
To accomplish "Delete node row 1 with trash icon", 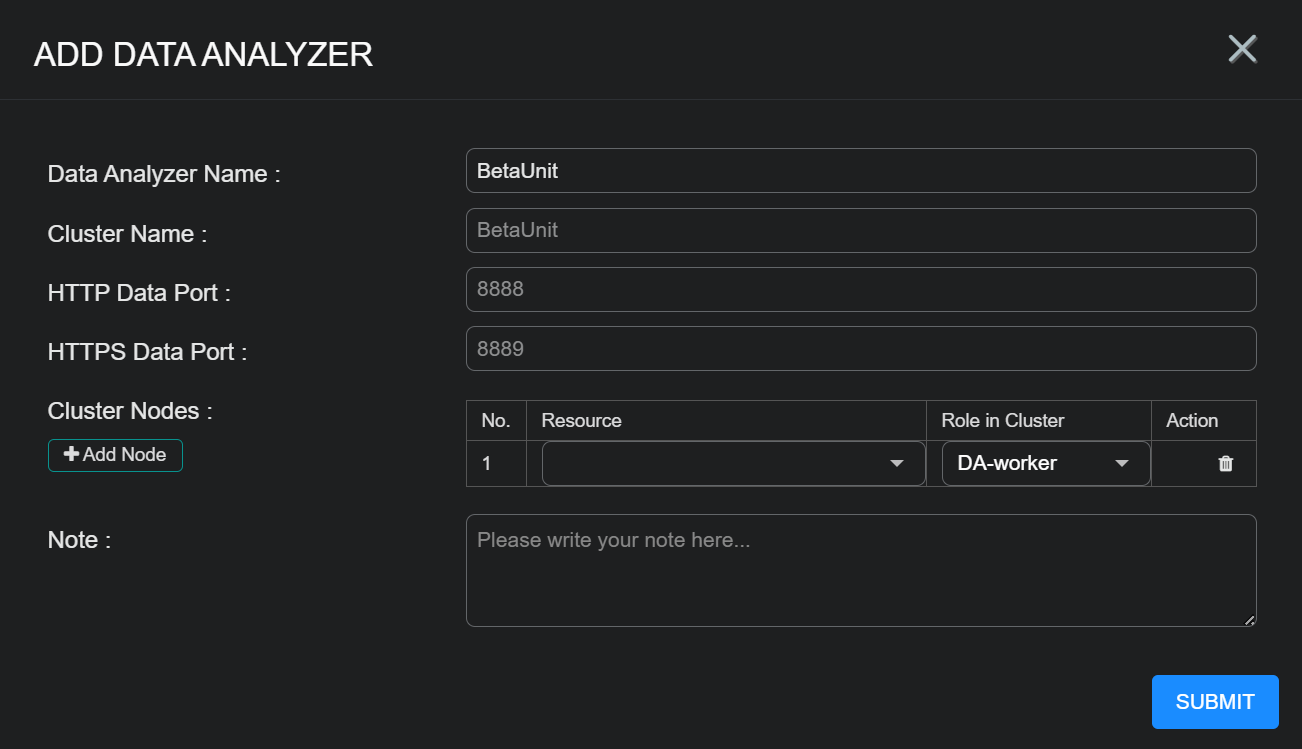I will coord(1225,464).
